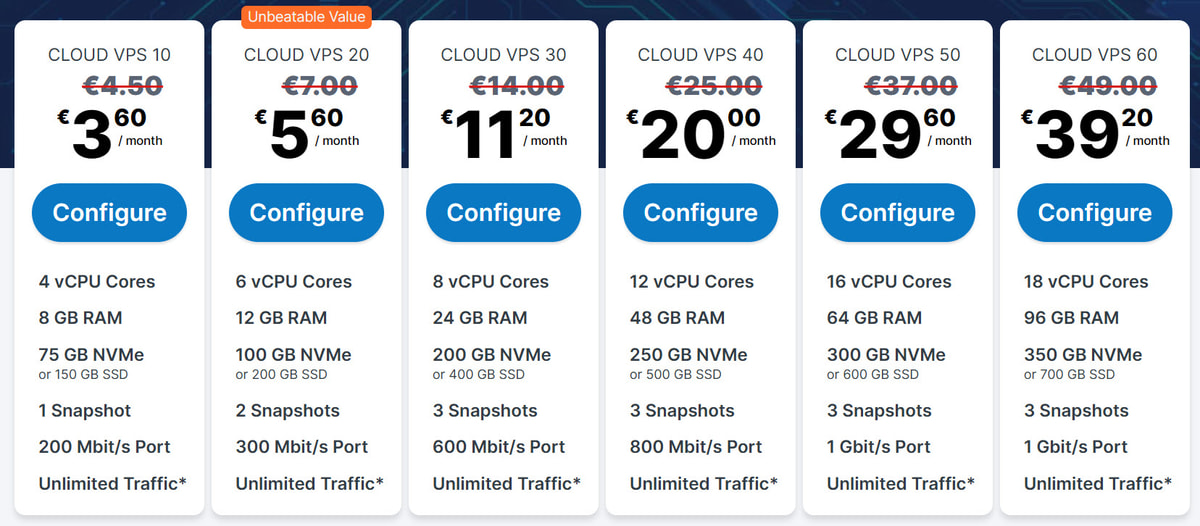Click Configure for Cloud VPS 10
This screenshot has width=1200, height=526.
coord(109,213)
